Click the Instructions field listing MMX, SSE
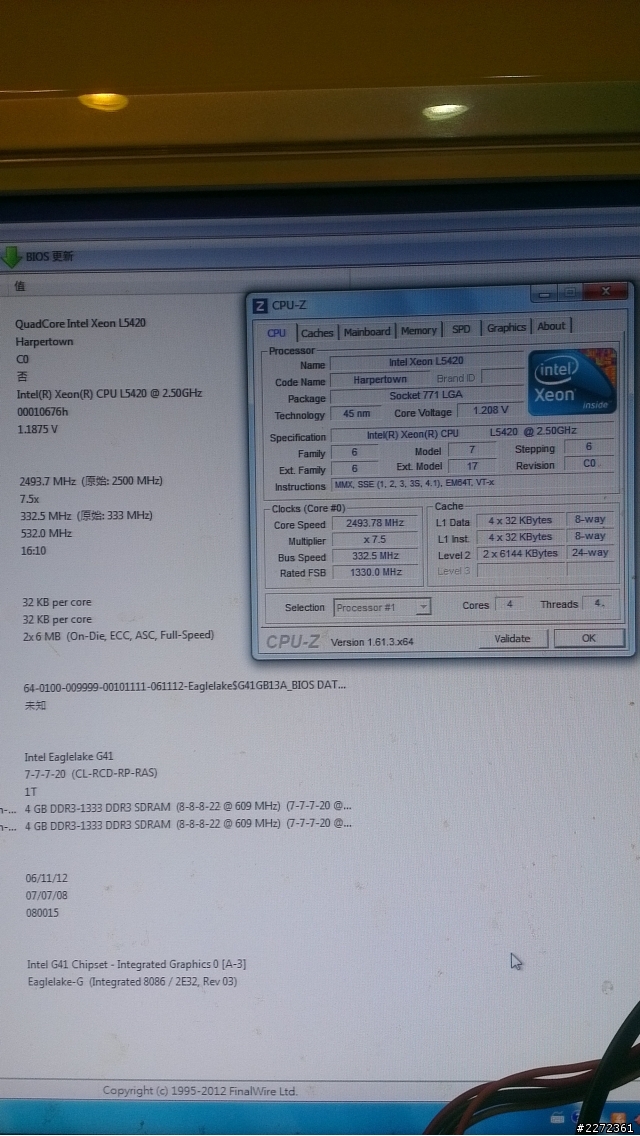The height and width of the screenshot is (1136, 640). (472, 483)
